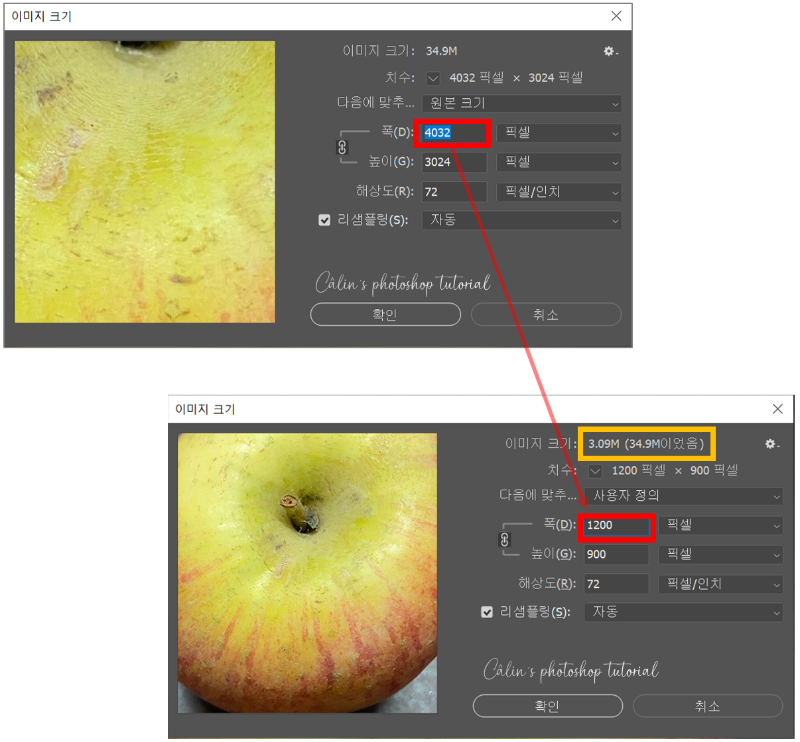Image resolution: width=800 pixels, height=742 pixels.
Task: Click the 3.09M (34.9M이었음) size text
Action: tap(646, 444)
